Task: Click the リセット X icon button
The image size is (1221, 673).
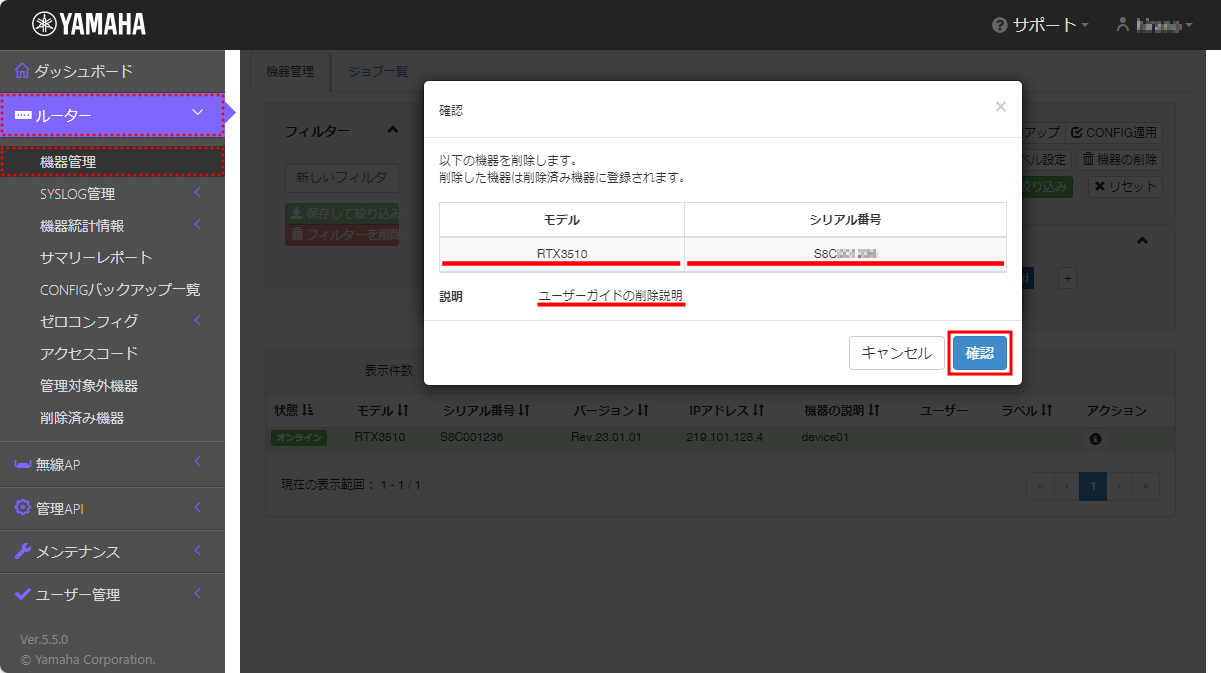Action: point(1099,186)
